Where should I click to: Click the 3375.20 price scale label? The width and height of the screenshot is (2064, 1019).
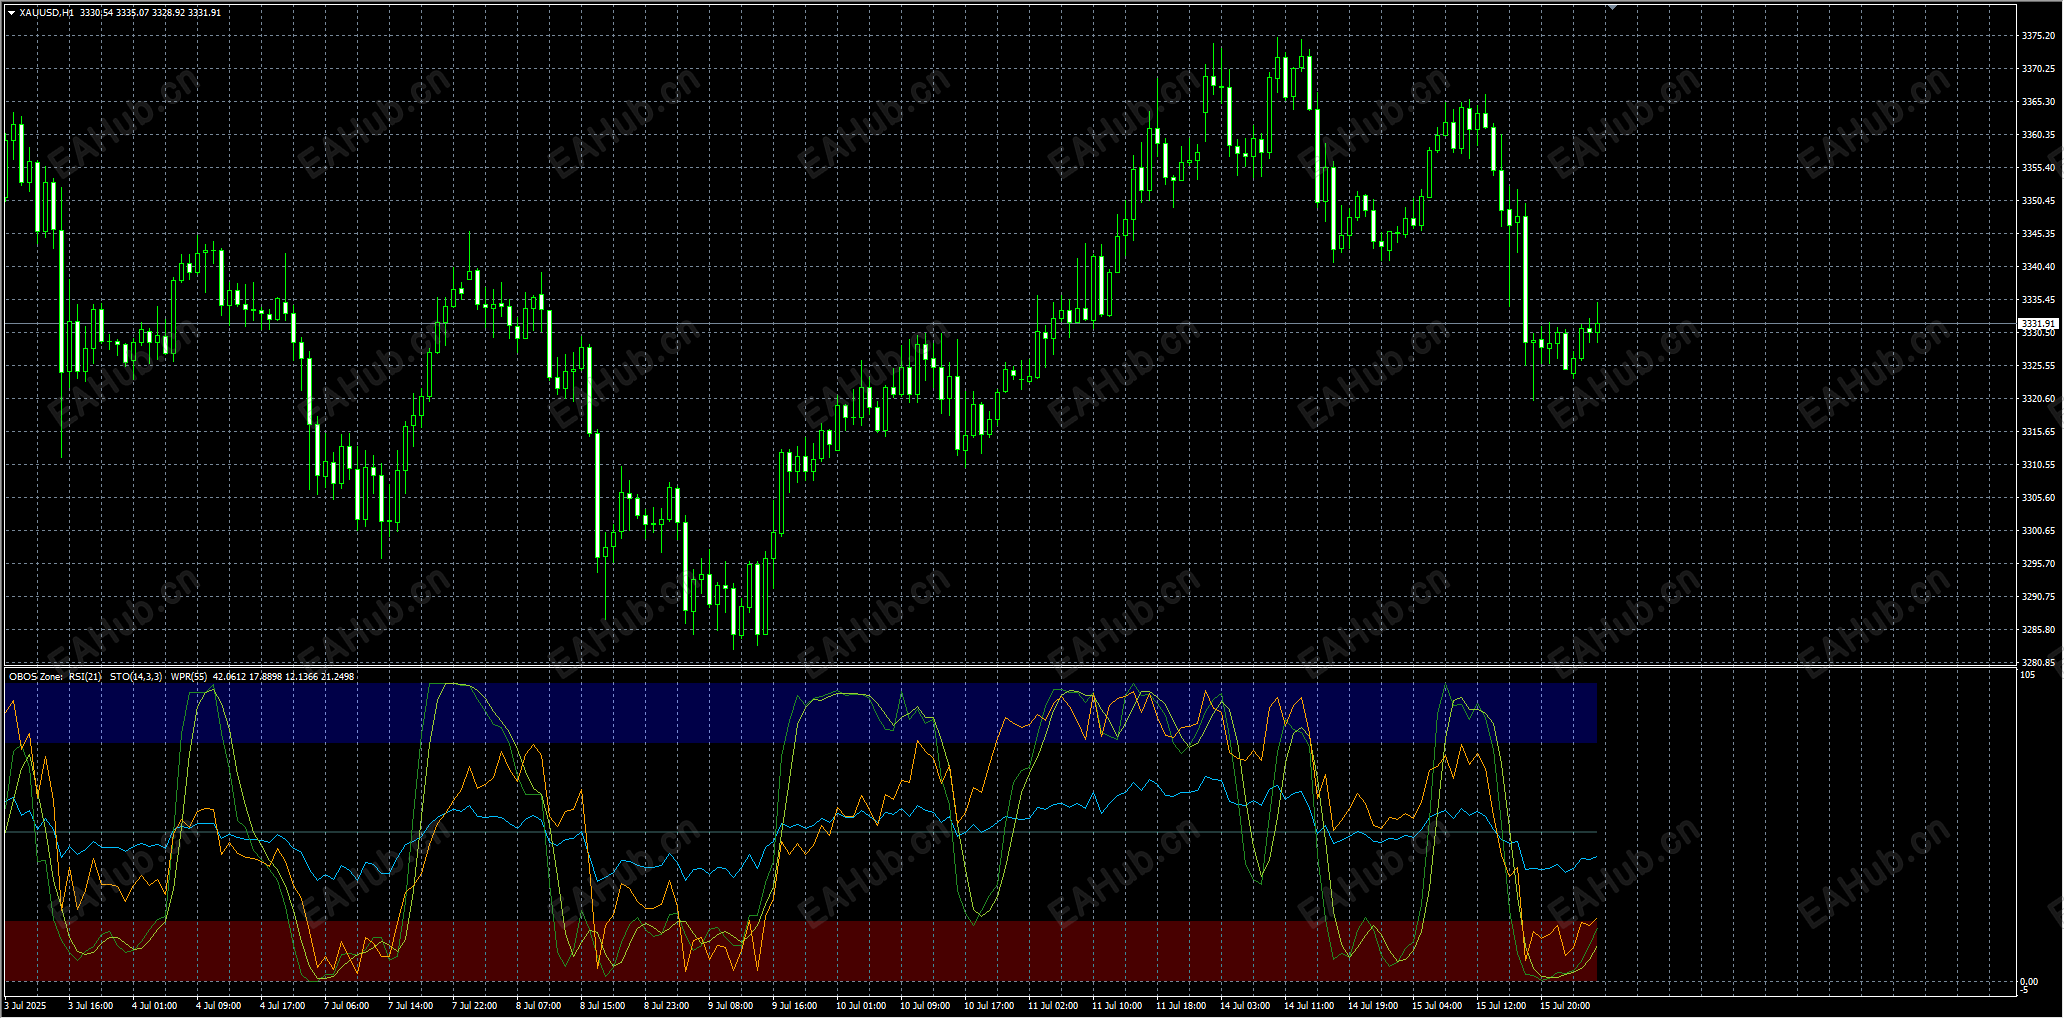pos(2038,36)
